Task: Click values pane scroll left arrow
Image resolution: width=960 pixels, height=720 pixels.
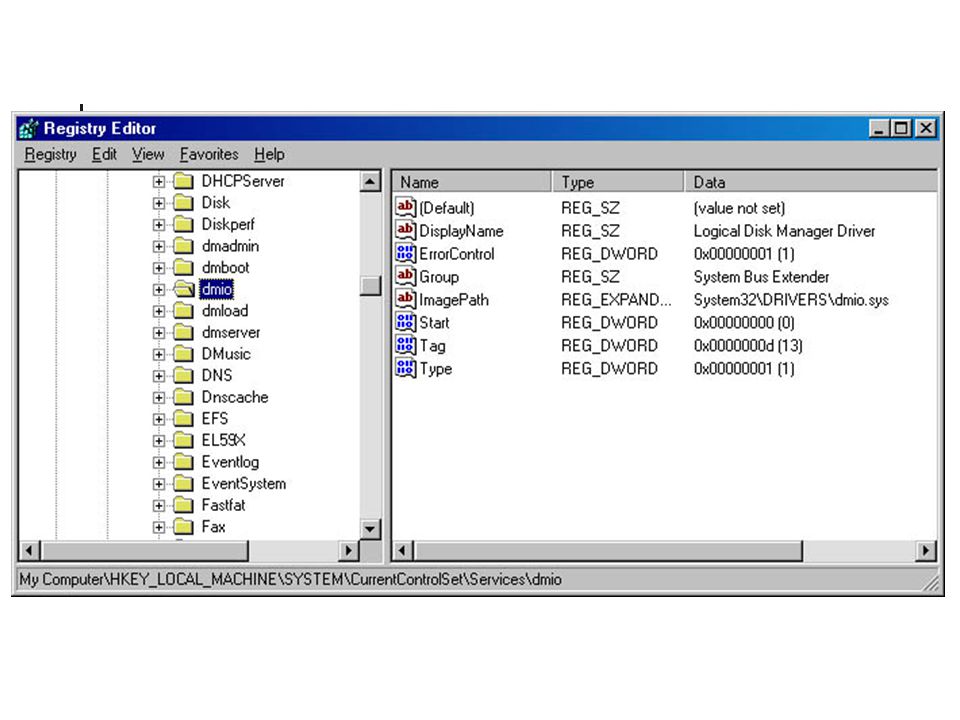Action: (402, 550)
